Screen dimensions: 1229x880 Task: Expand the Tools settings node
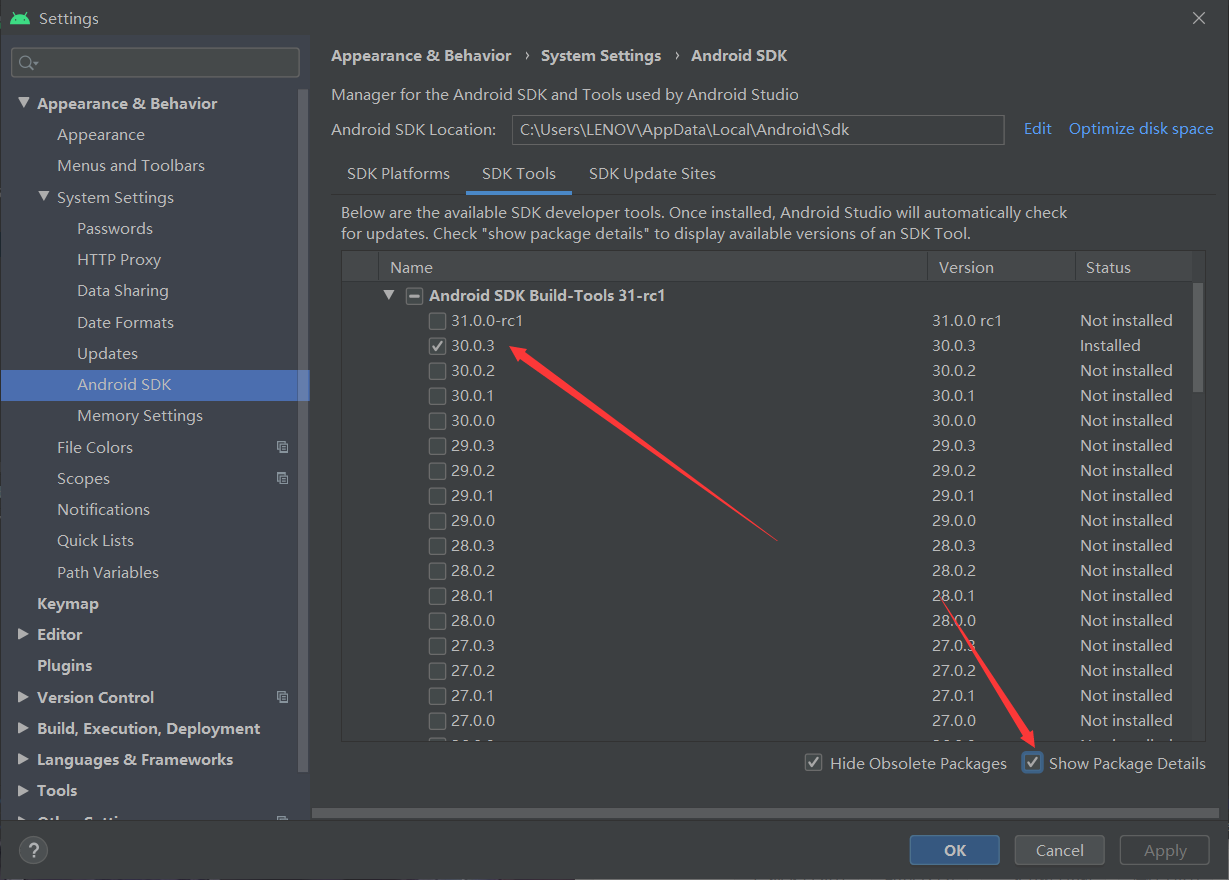coord(24,790)
